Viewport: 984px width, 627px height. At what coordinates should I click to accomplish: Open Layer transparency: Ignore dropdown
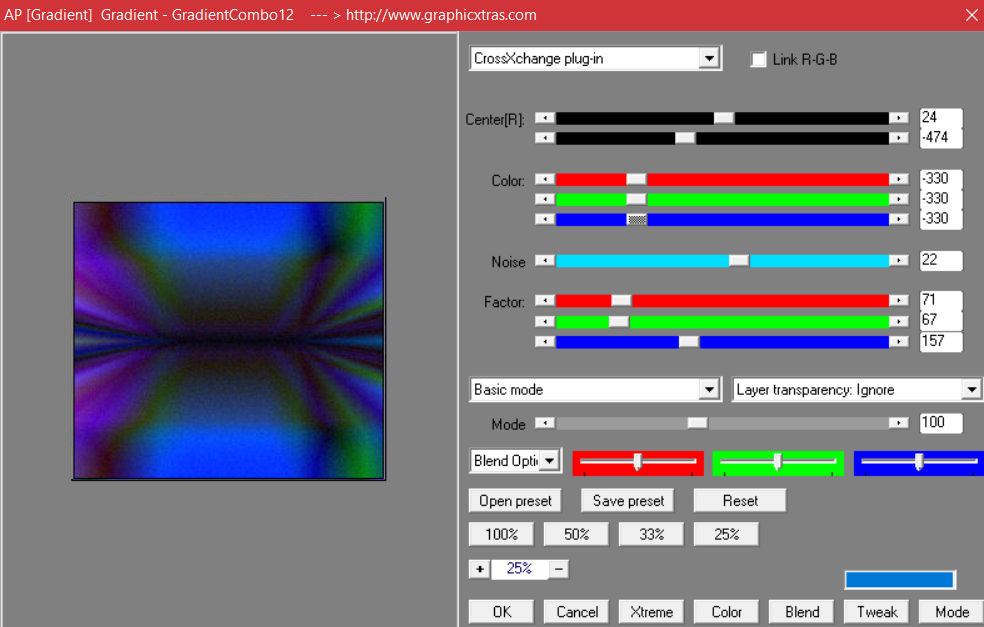click(971, 390)
